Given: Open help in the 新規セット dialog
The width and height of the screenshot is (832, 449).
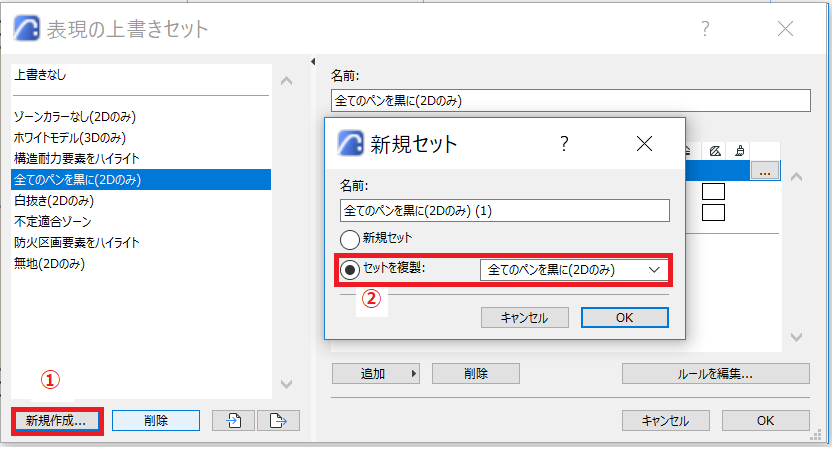Looking at the screenshot, I should click(564, 143).
